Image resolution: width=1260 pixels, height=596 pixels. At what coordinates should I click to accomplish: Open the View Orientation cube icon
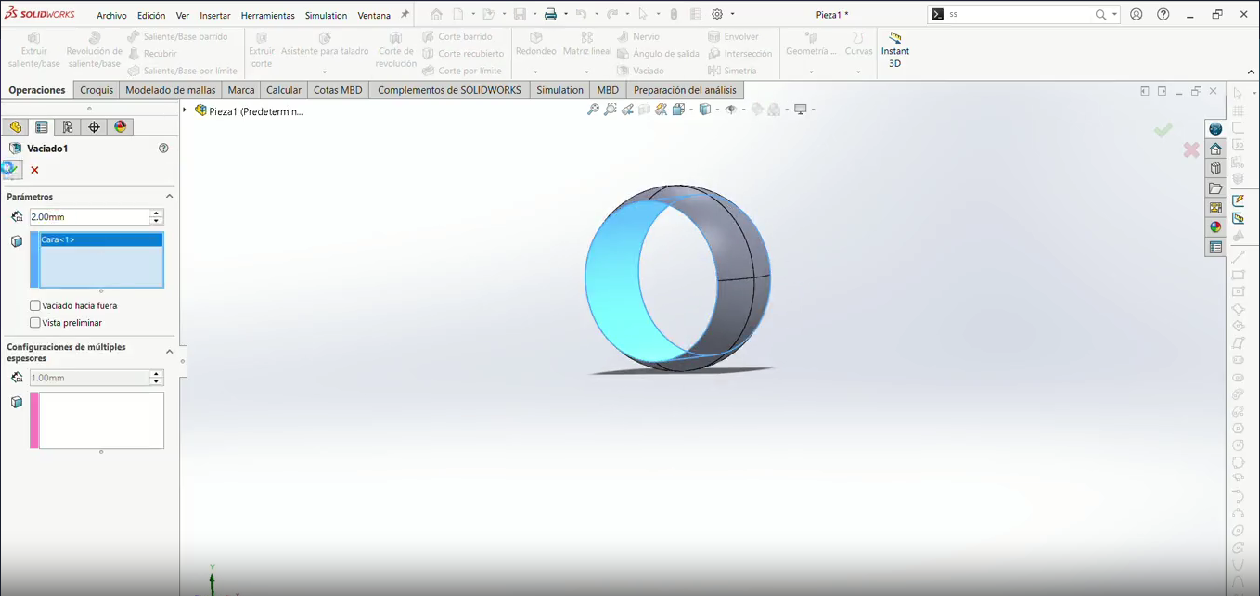(x=679, y=109)
